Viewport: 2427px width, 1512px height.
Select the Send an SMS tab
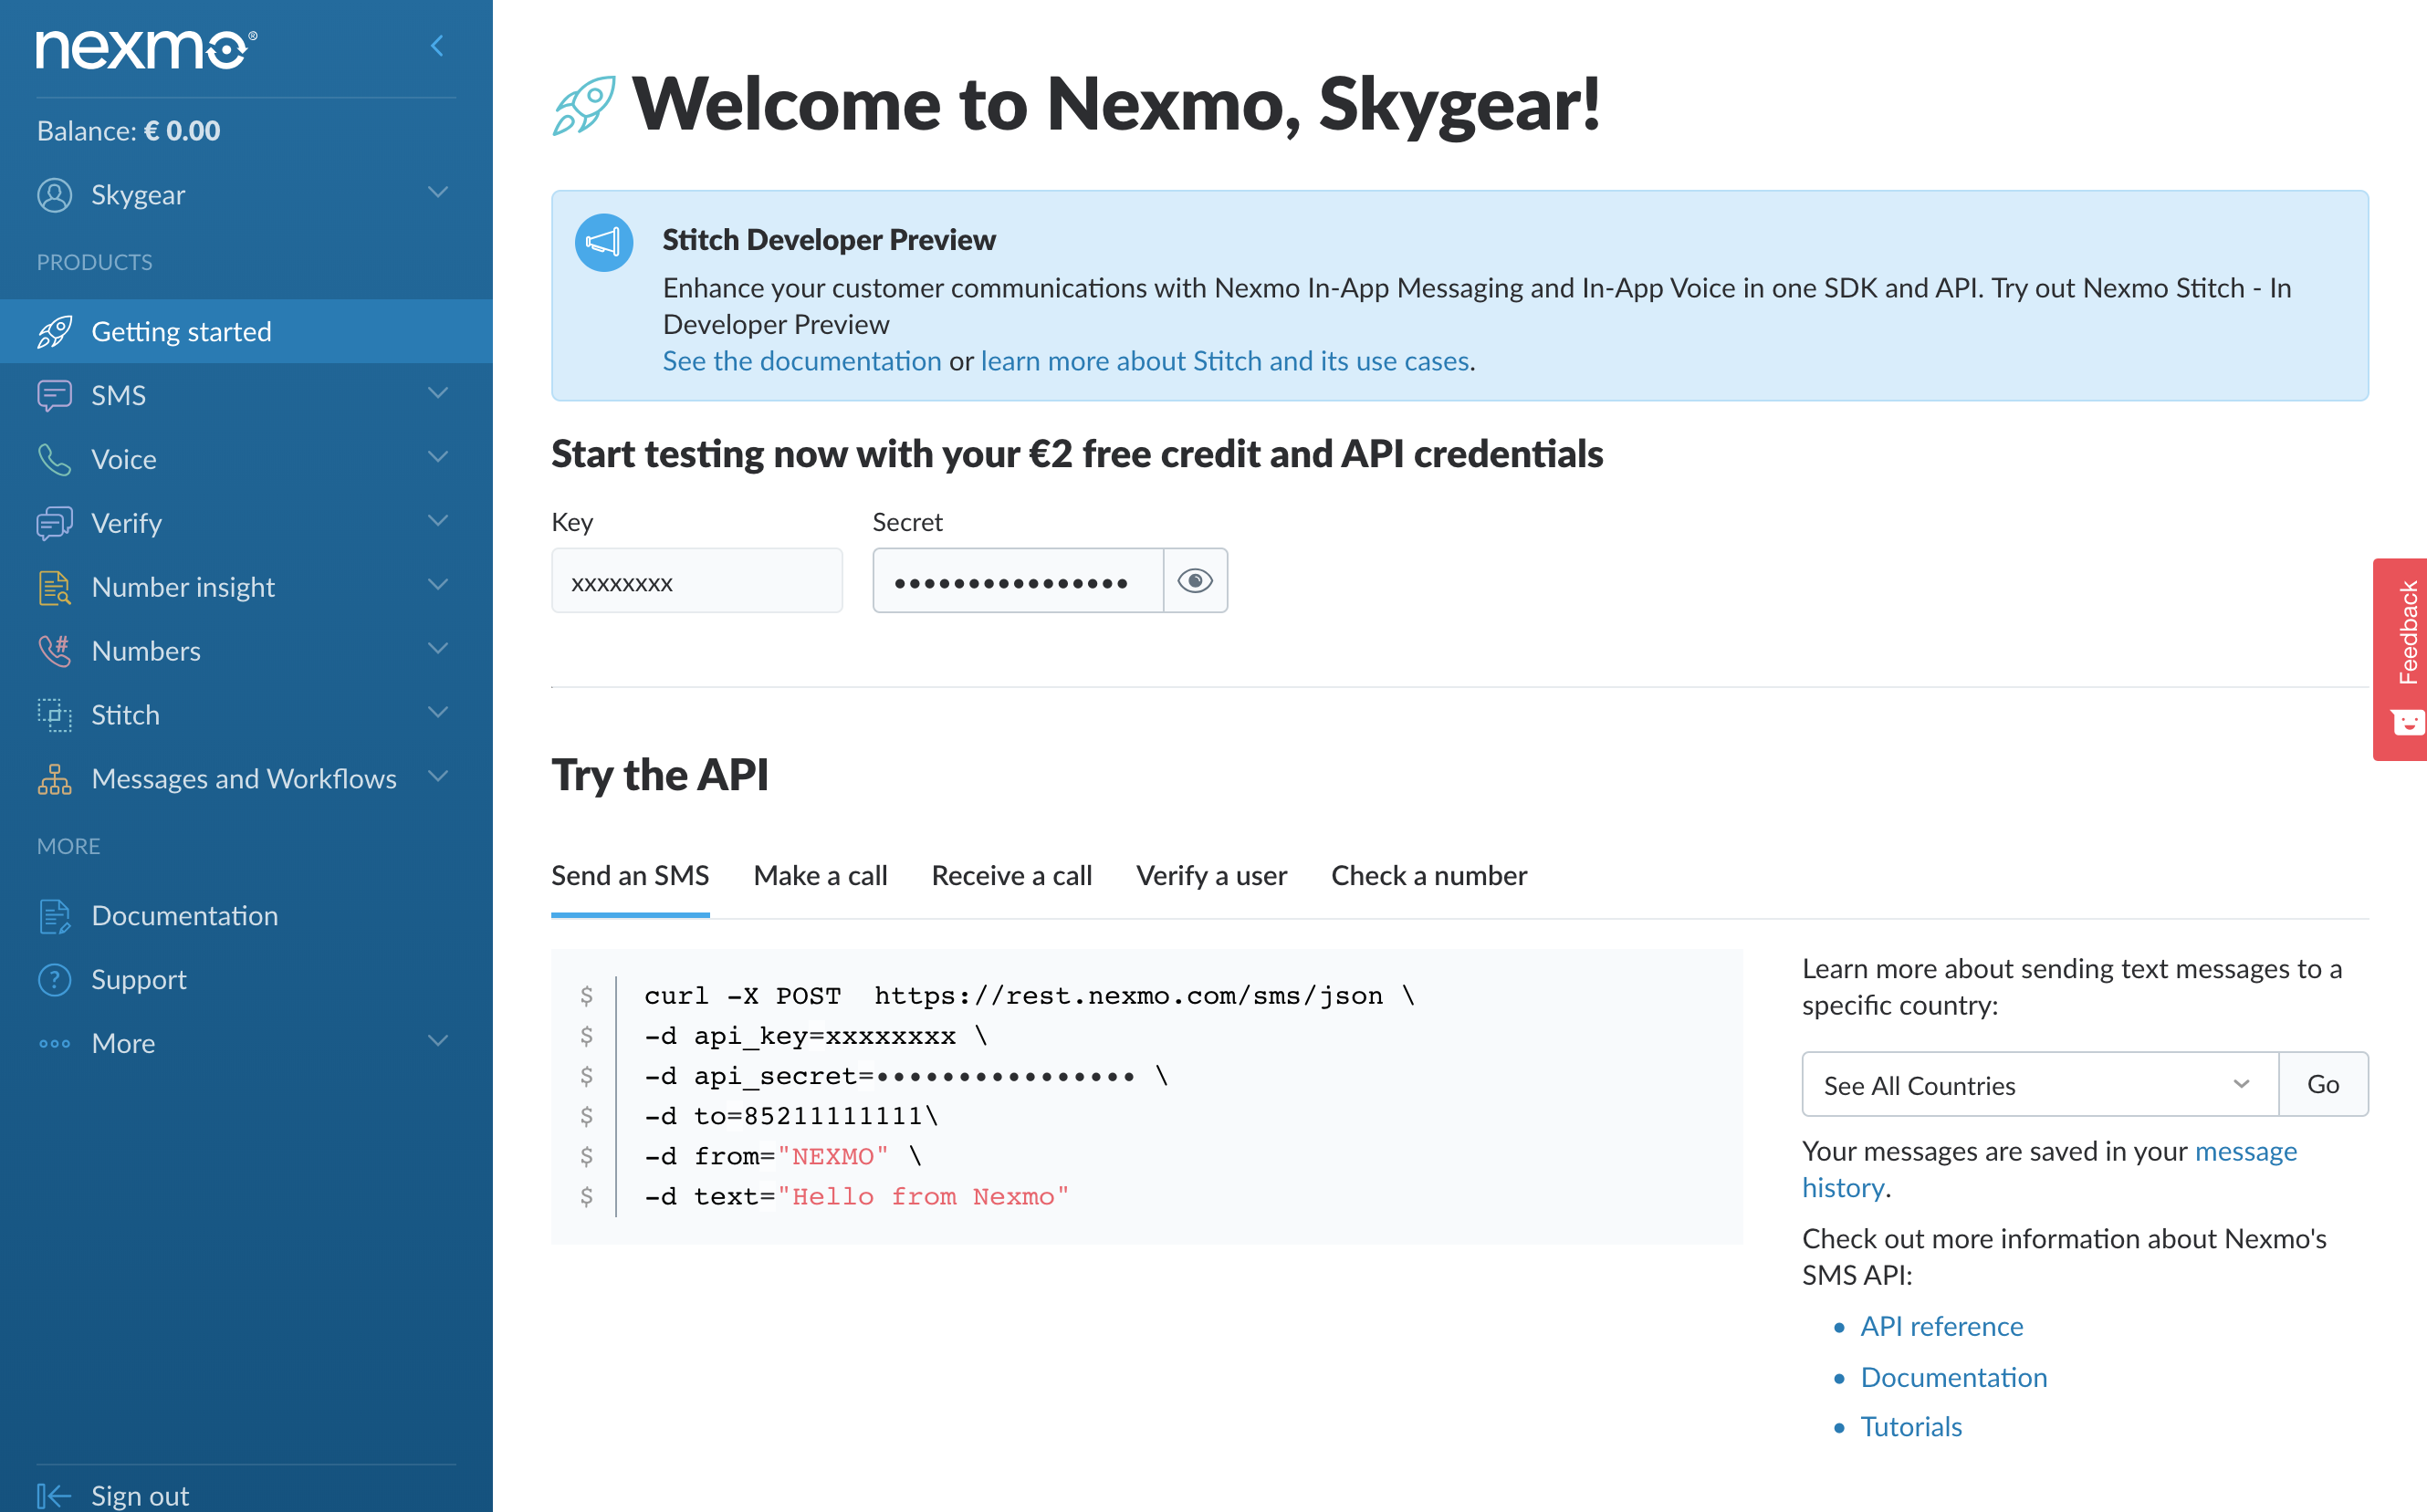pyautogui.click(x=630, y=876)
